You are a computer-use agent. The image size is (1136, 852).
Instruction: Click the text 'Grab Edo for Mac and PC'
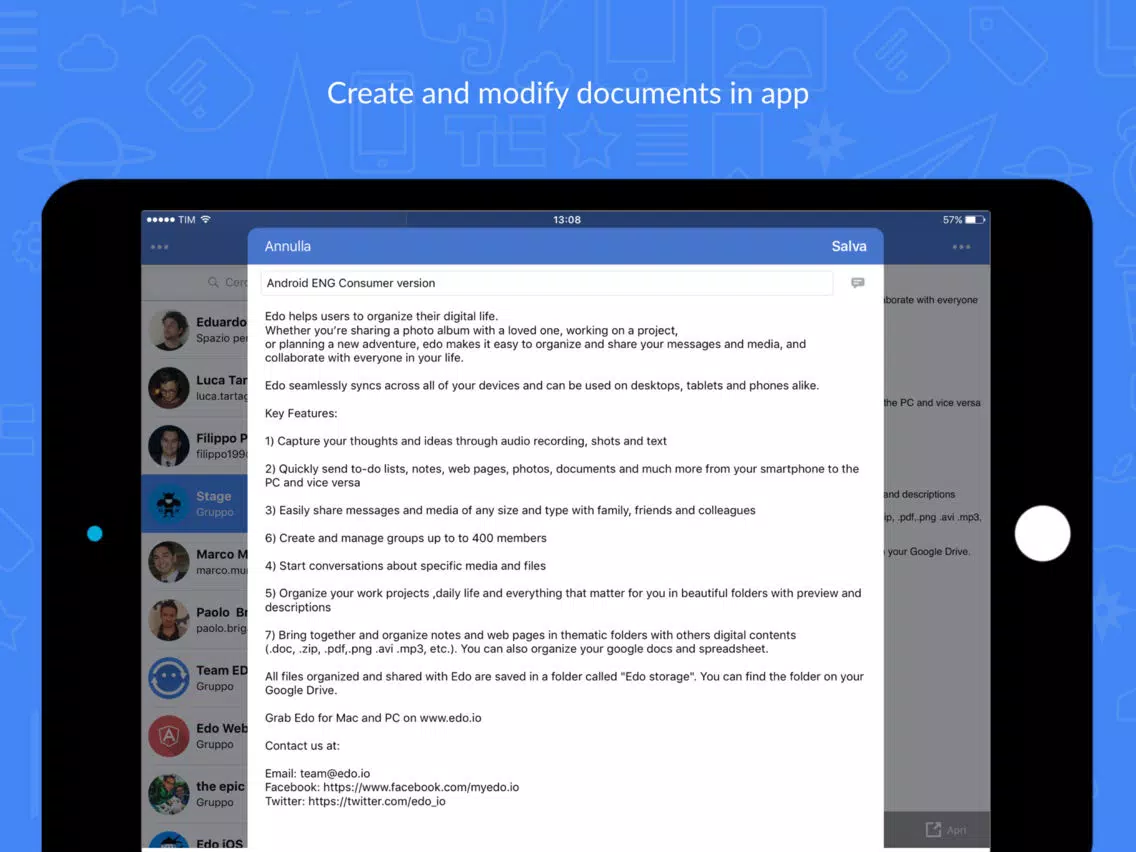[x=332, y=718]
